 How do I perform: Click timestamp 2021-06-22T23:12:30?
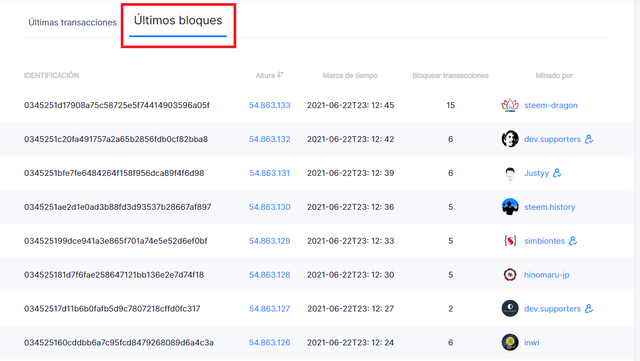pos(351,275)
